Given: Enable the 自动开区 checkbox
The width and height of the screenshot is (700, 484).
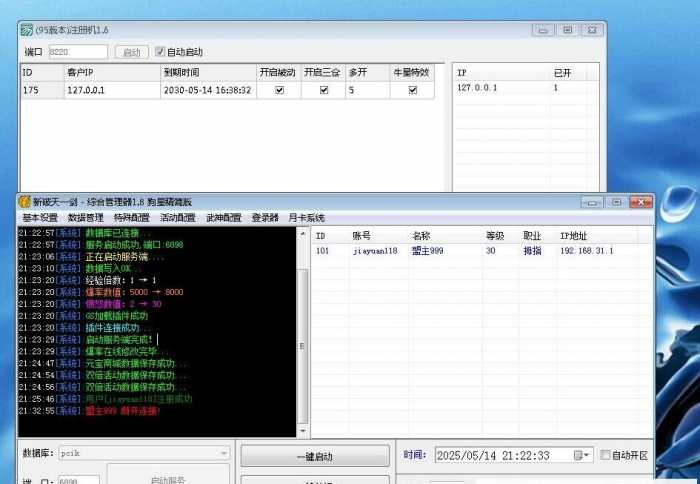Looking at the screenshot, I should click(605, 455).
